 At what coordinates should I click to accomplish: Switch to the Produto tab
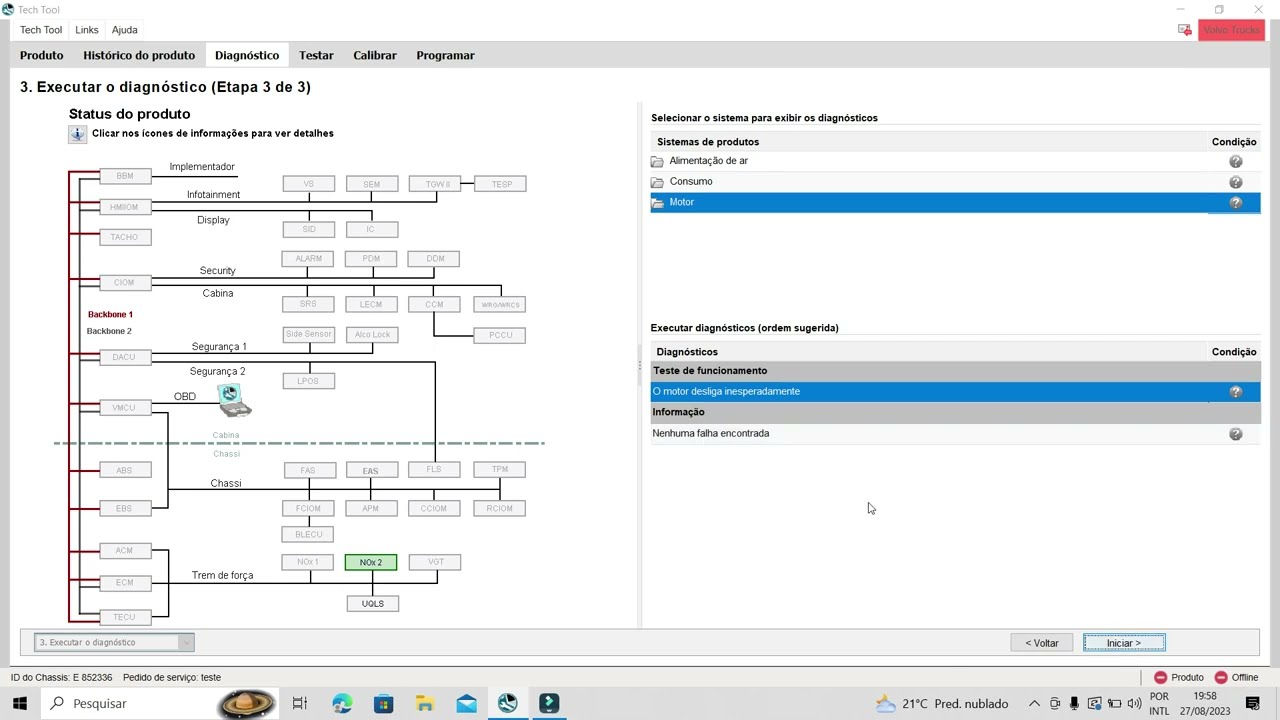click(42, 55)
